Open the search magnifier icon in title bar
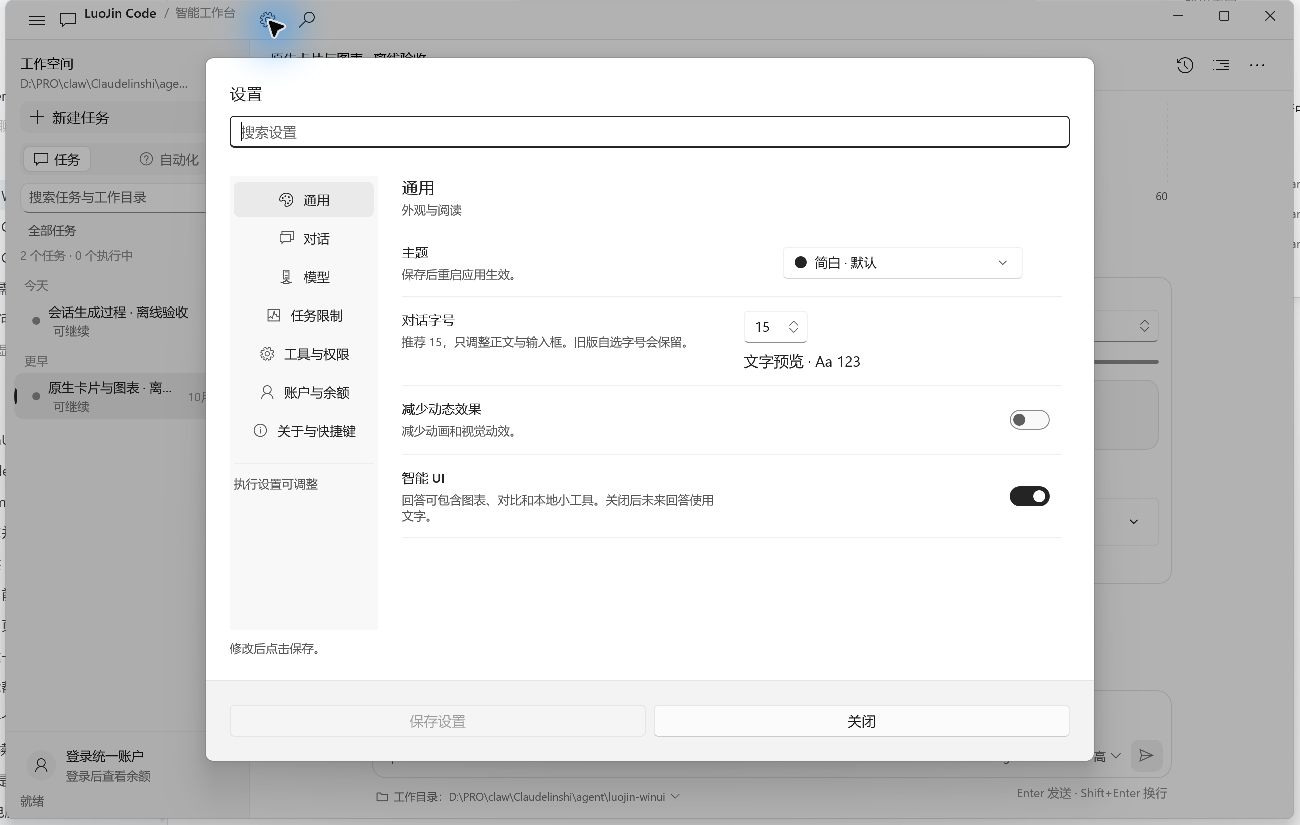The height and width of the screenshot is (825, 1300). pyautogui.click(x=307, y=20)
